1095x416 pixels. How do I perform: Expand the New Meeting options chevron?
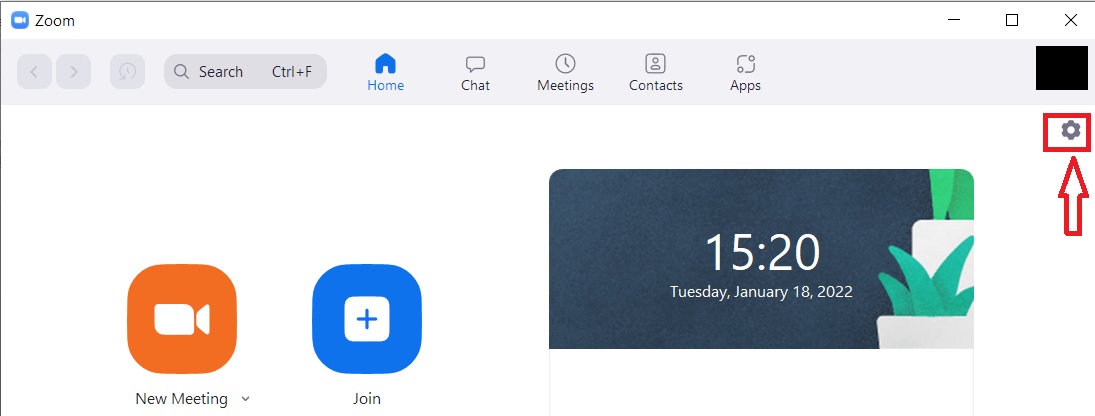[x=246, y=399]
